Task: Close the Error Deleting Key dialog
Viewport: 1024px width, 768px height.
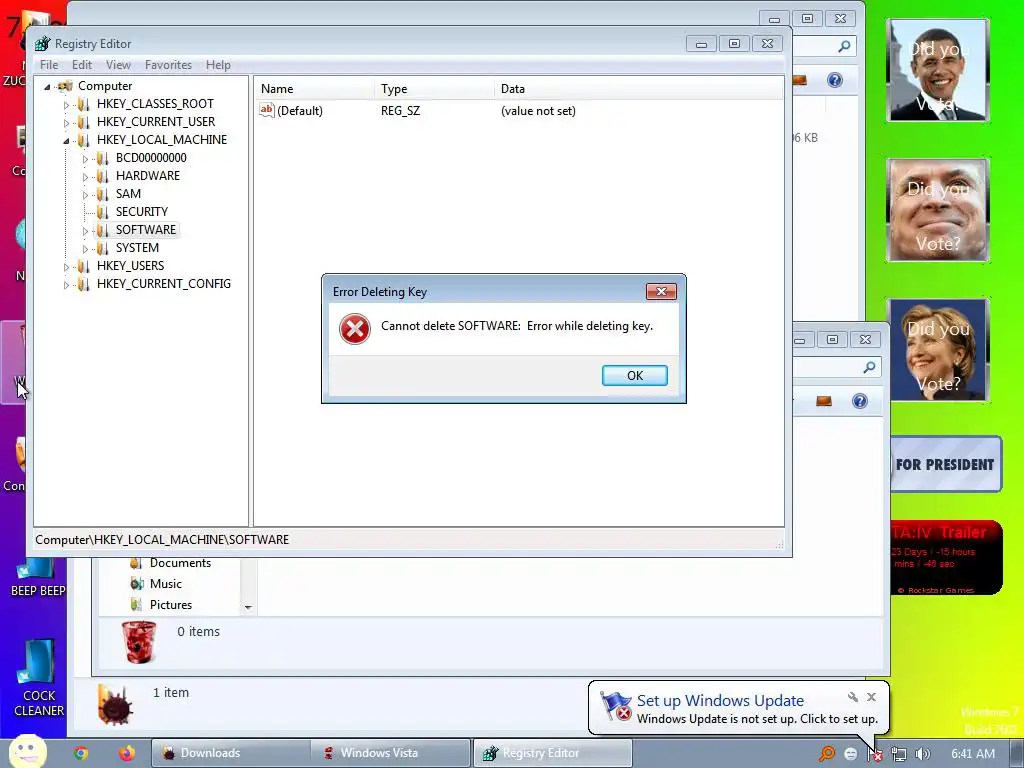Action: coord(661,291)
